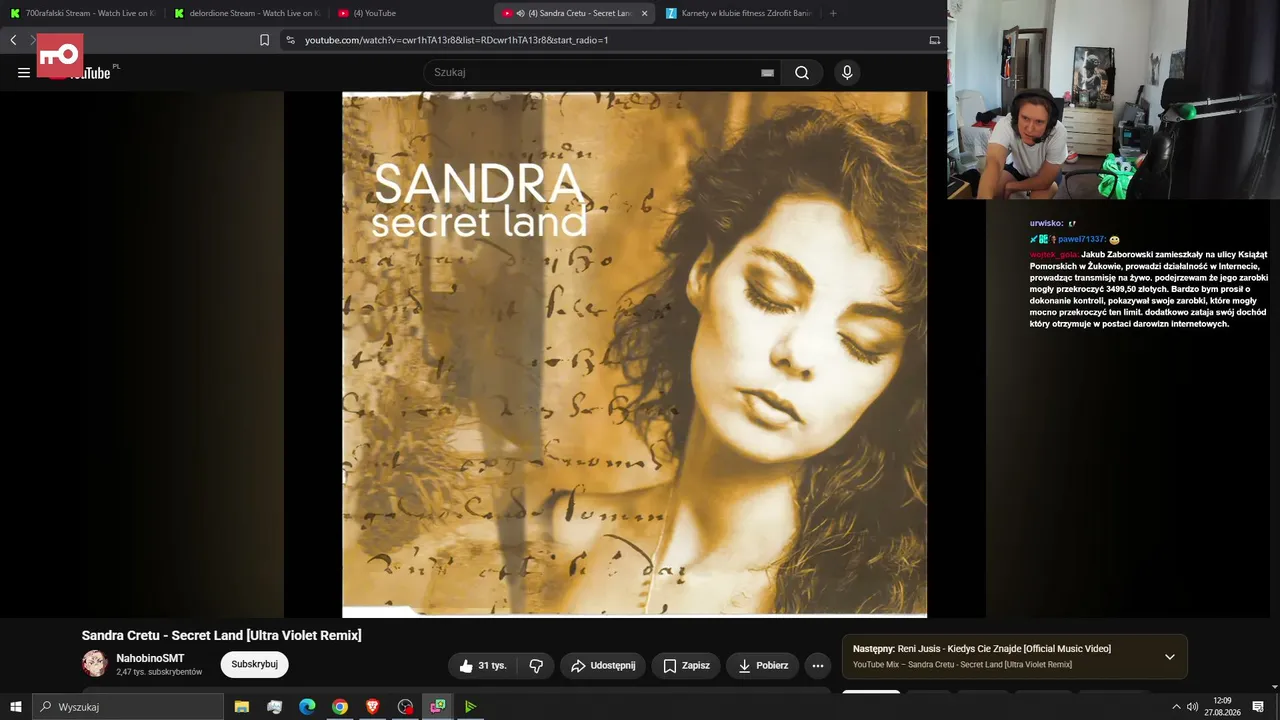Open File Explorer from the taskbar
This screenshot has height=720, width=1280.
[242, 707]
